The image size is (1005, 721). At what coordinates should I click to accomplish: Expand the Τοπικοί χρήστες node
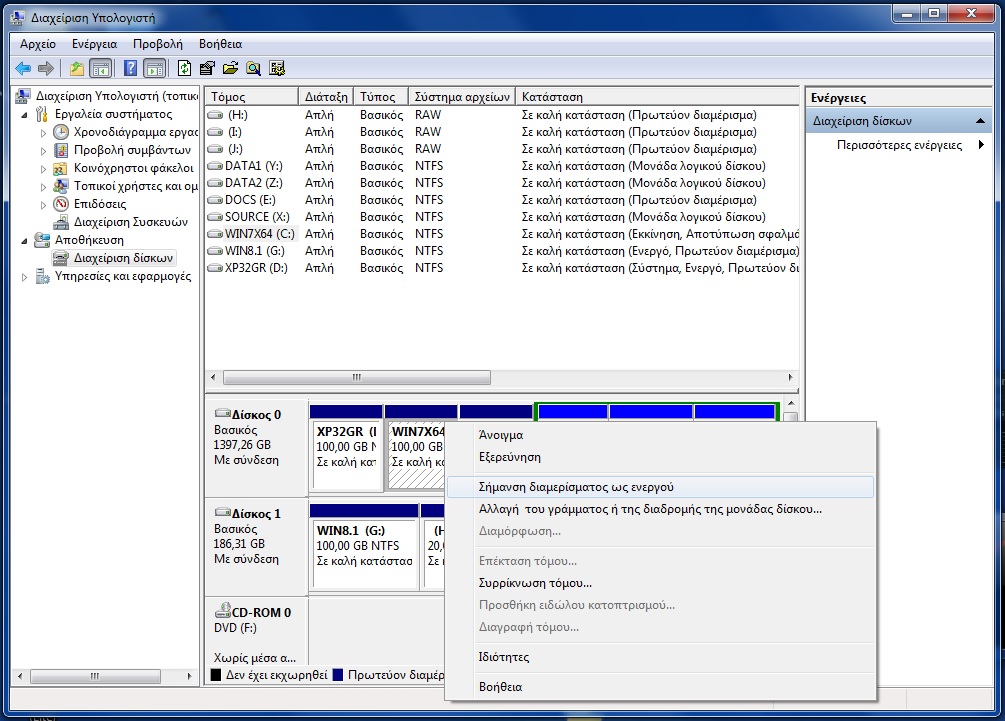(44, 186)
